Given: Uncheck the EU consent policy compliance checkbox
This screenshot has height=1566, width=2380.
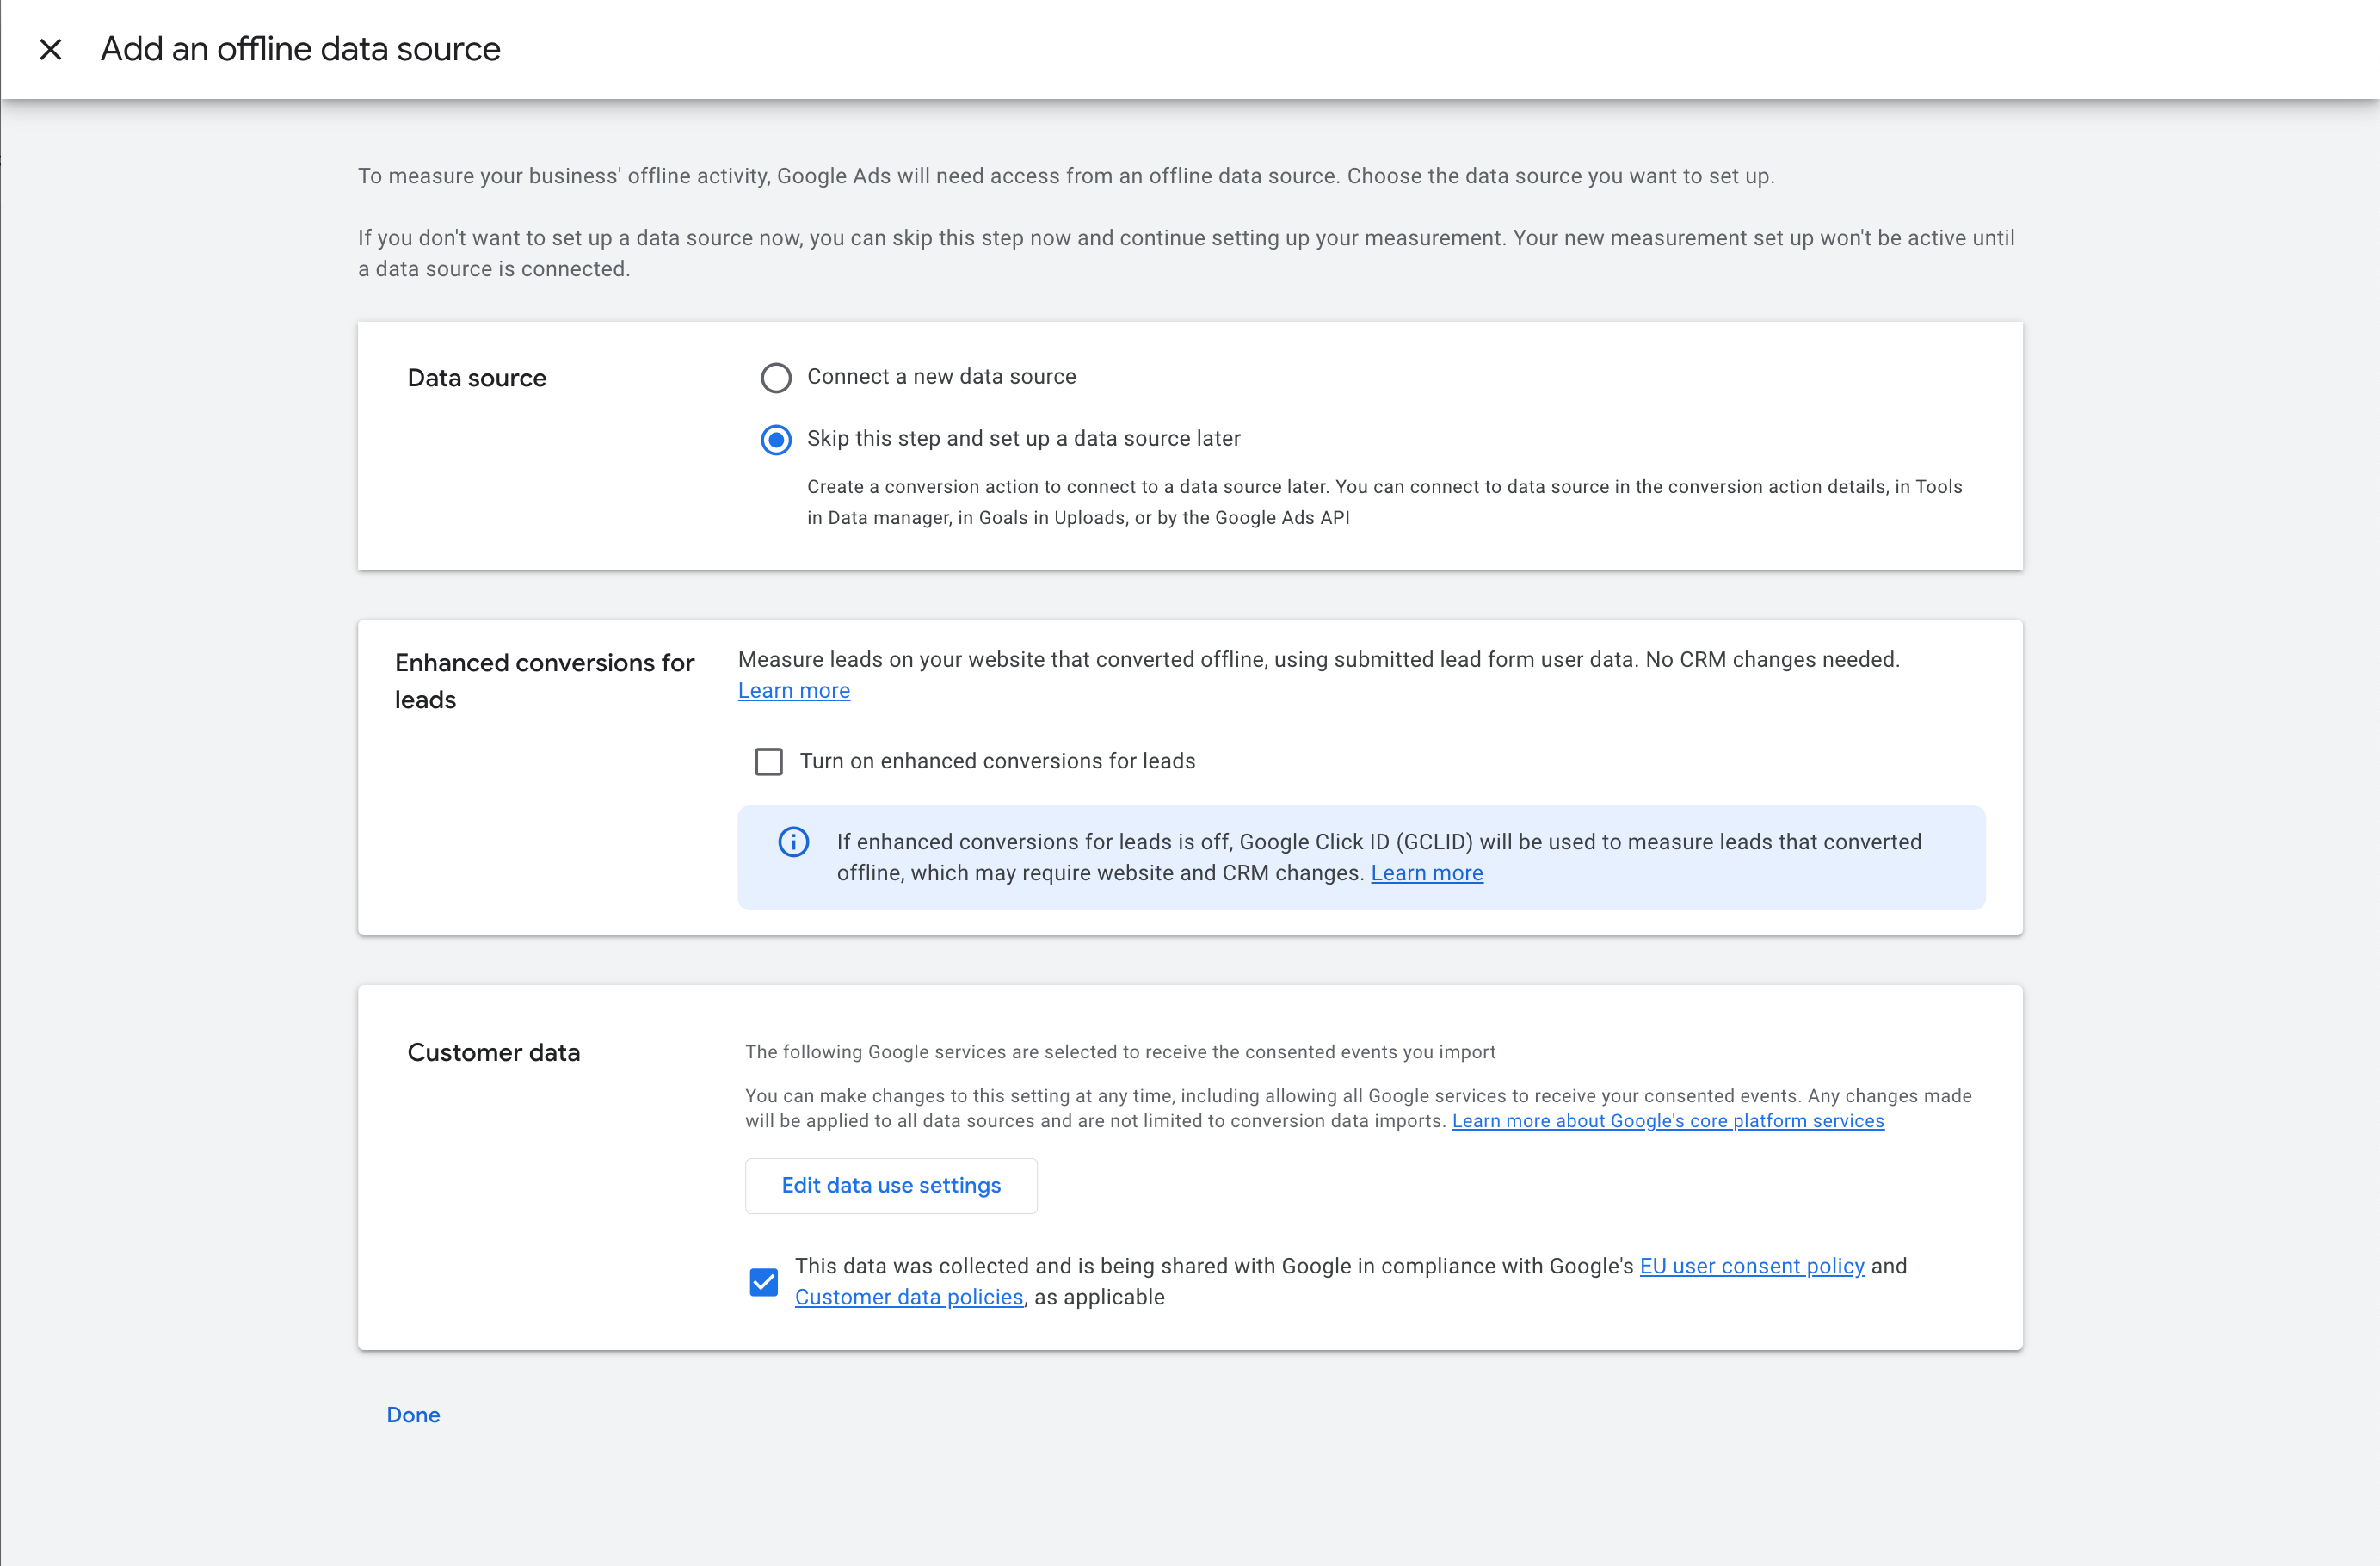Looking at the screenshot, I should (x=763, y=1281).
